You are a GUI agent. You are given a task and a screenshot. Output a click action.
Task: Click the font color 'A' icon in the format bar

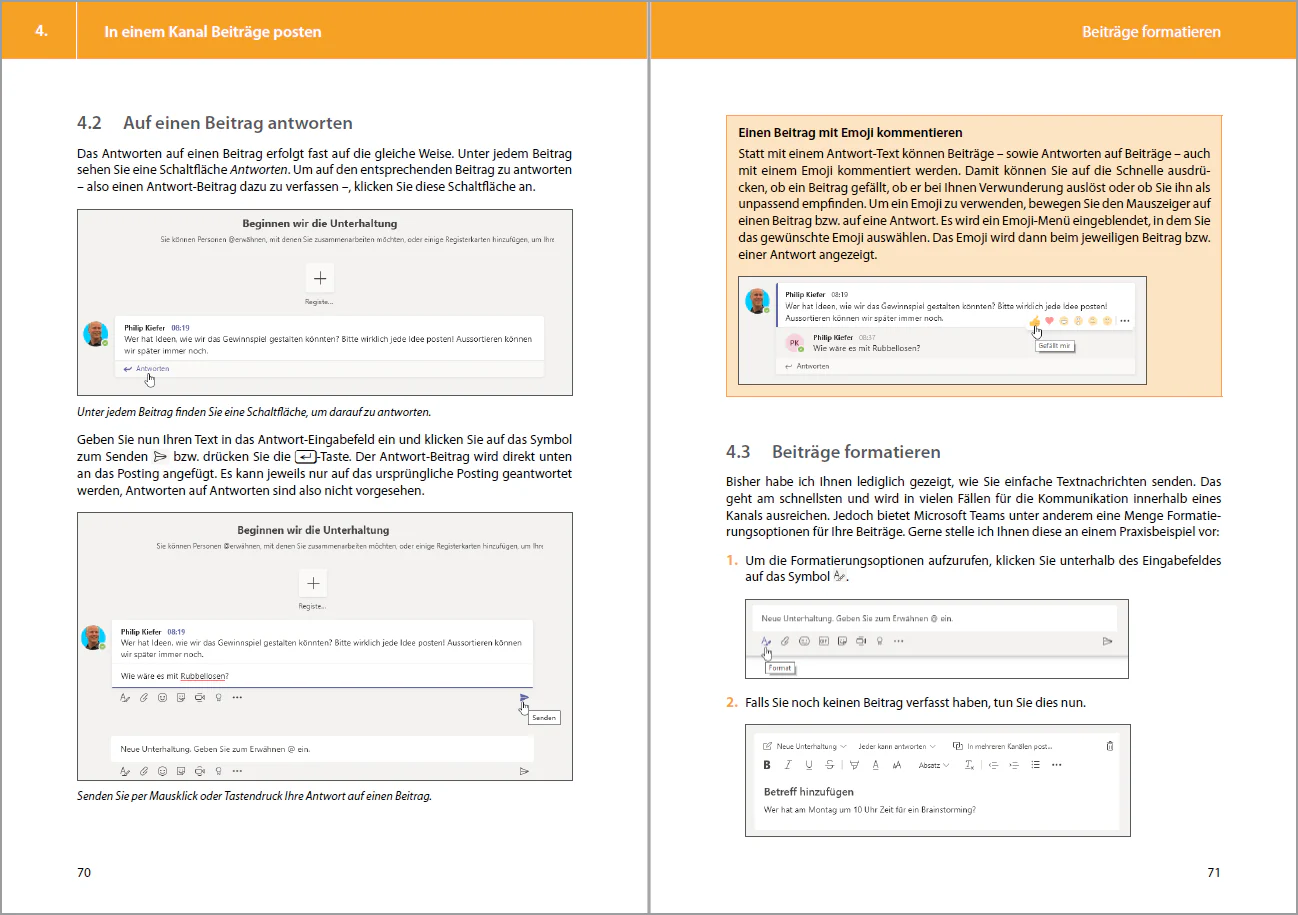(876, 765)
